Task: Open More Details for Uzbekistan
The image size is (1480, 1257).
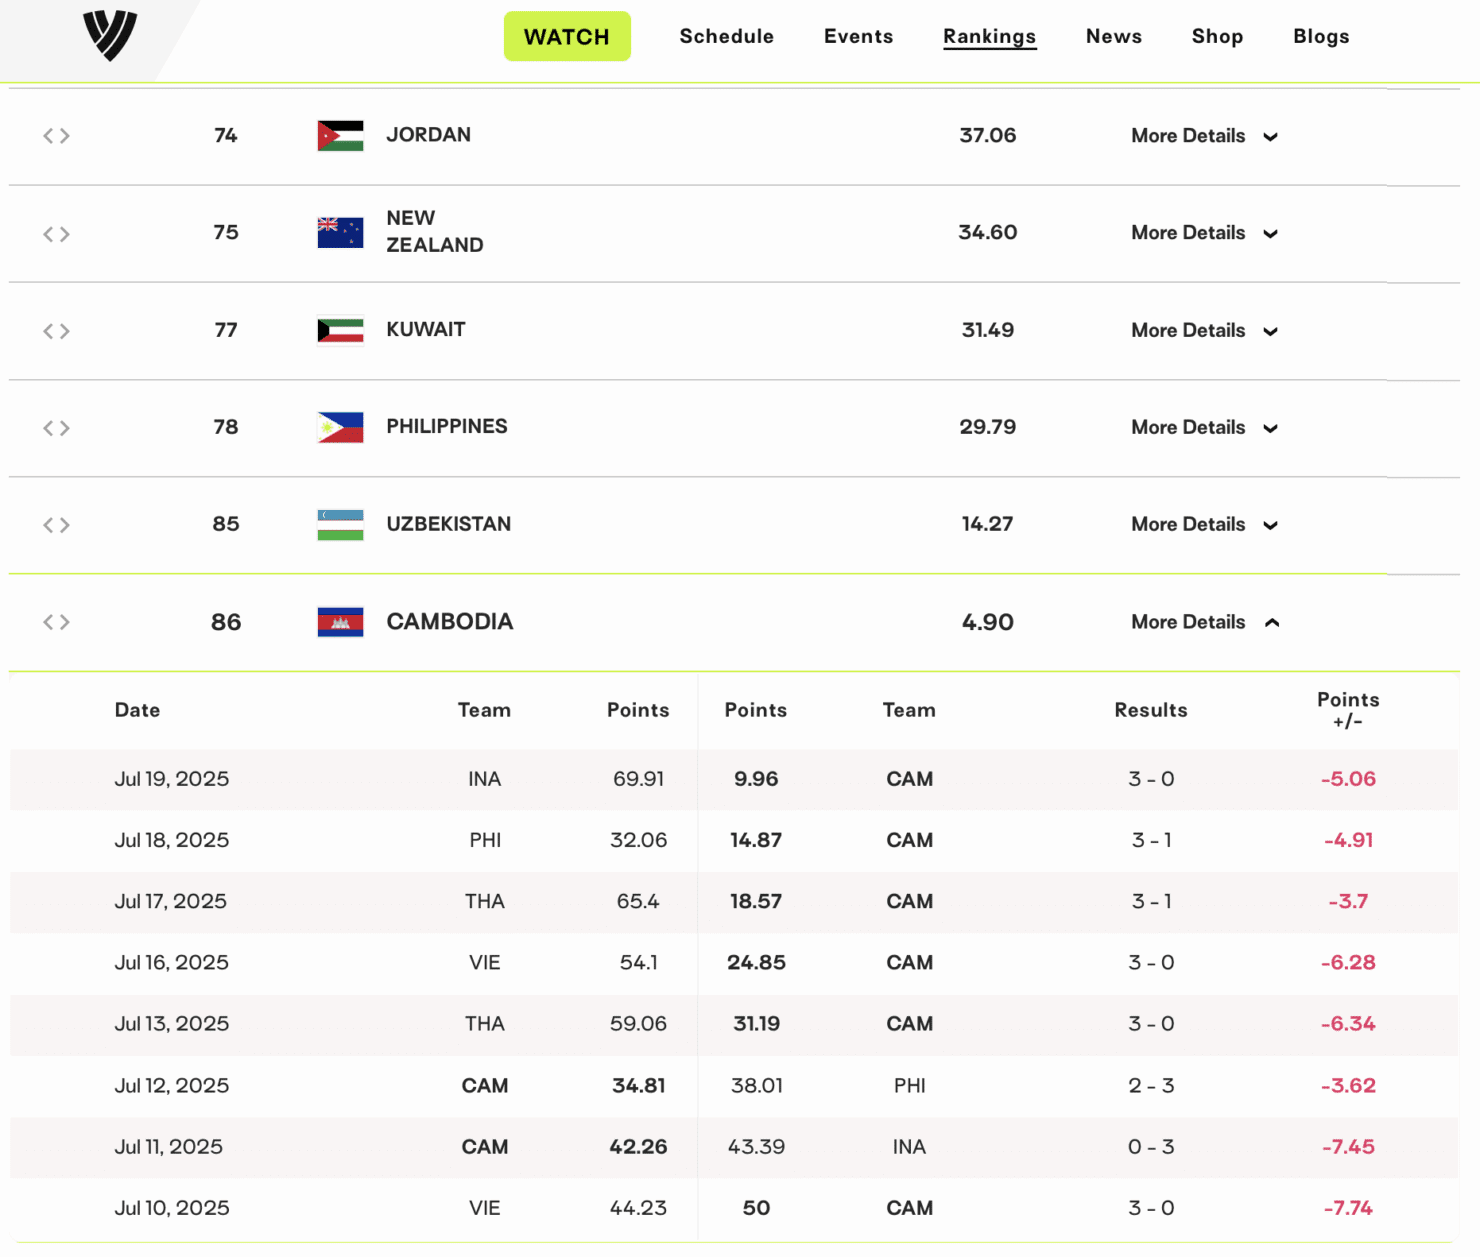Action: (x=1204, y=524)
